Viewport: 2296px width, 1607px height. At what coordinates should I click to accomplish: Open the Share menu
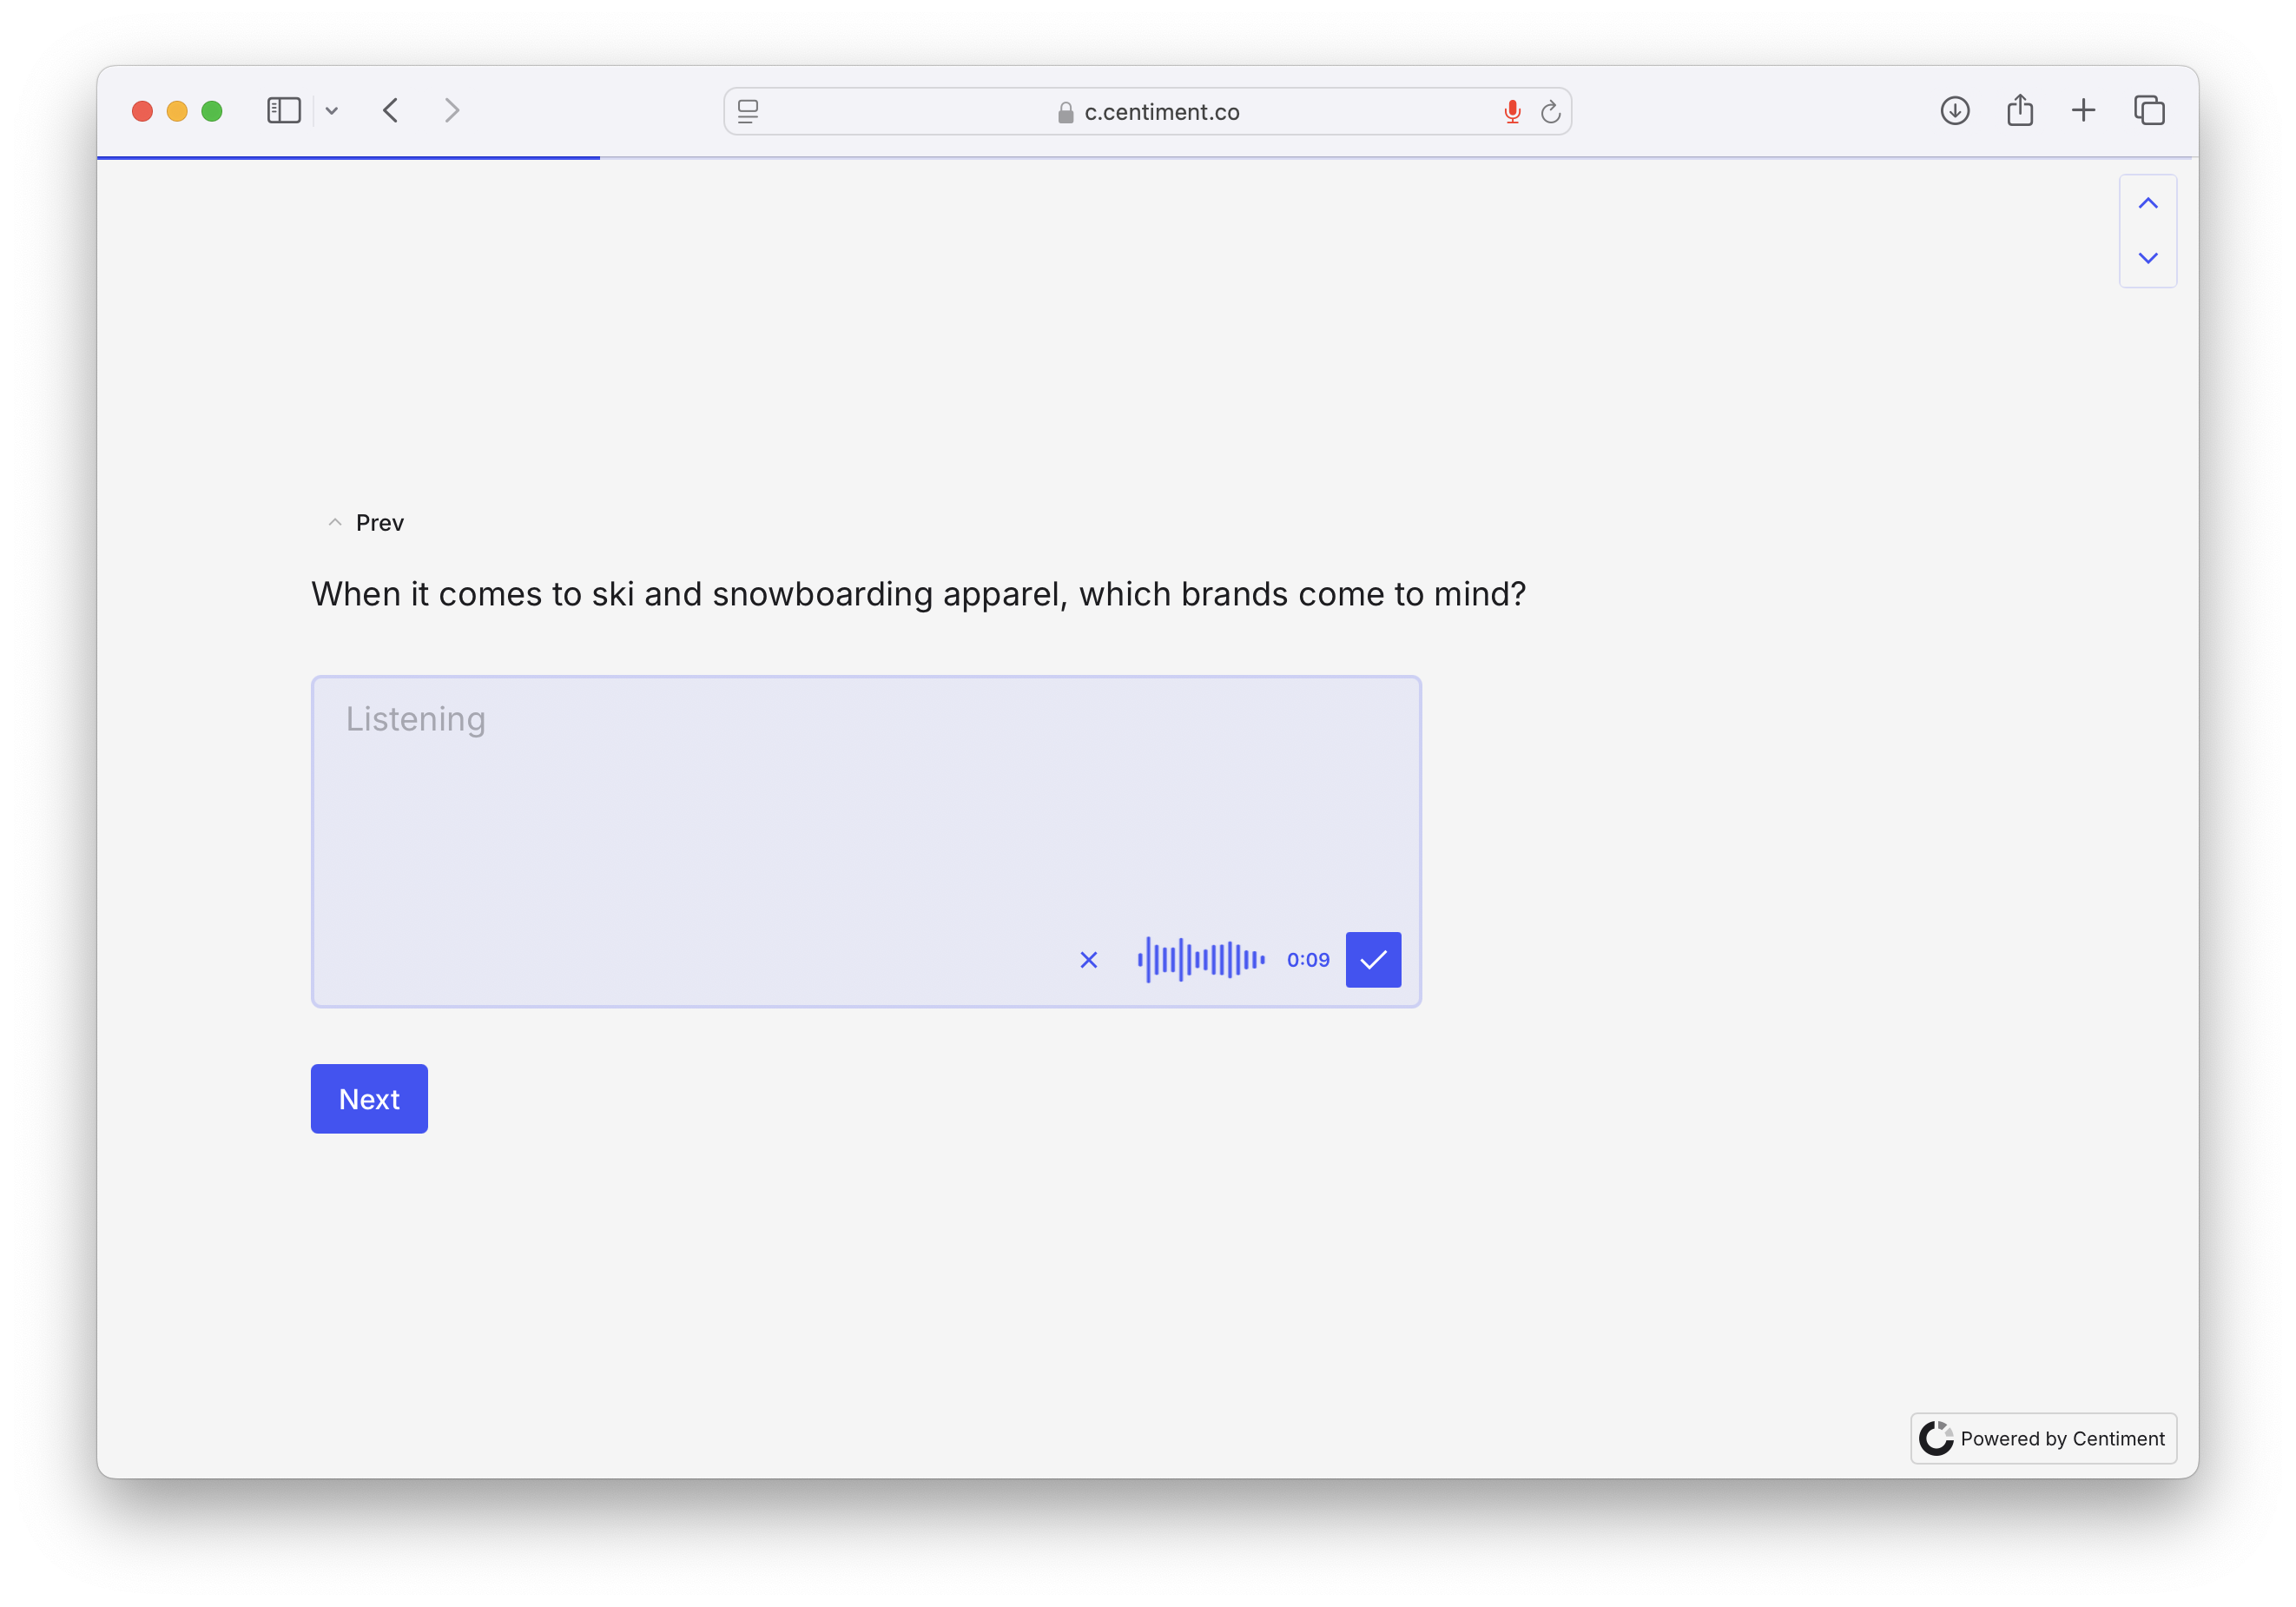2019,110
